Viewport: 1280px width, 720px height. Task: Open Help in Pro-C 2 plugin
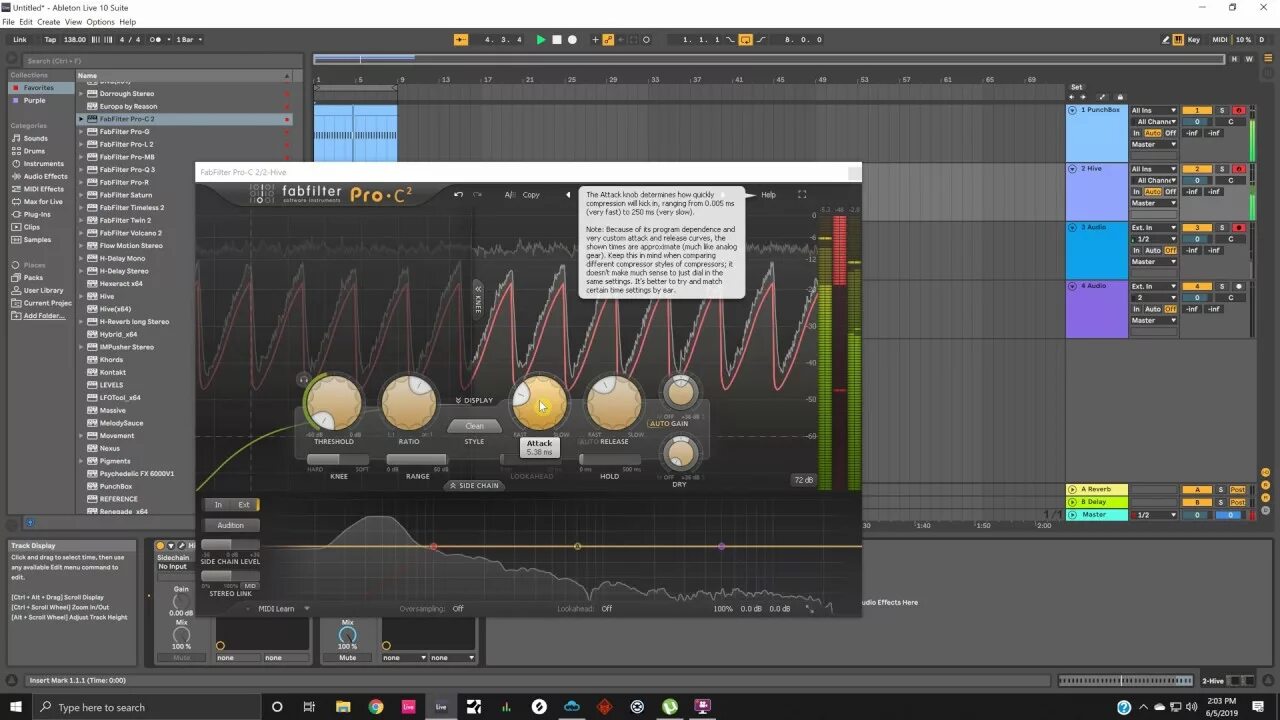click(x=768, y=195)
